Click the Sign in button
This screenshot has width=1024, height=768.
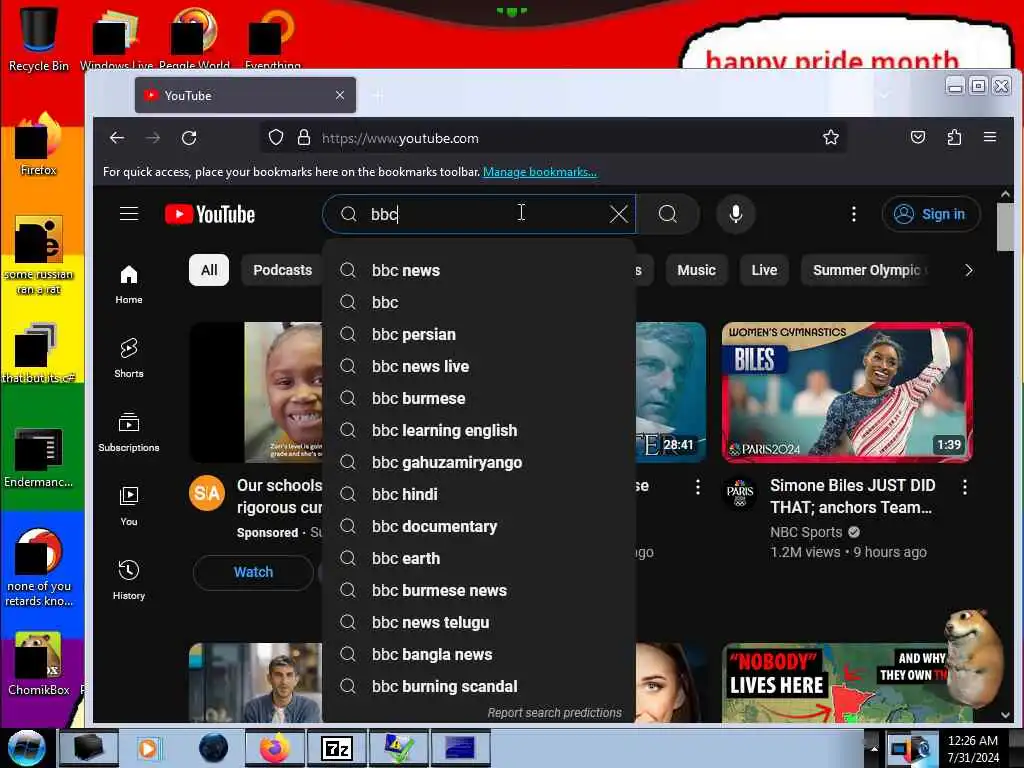pyautogui.click(x=931, y=214)
